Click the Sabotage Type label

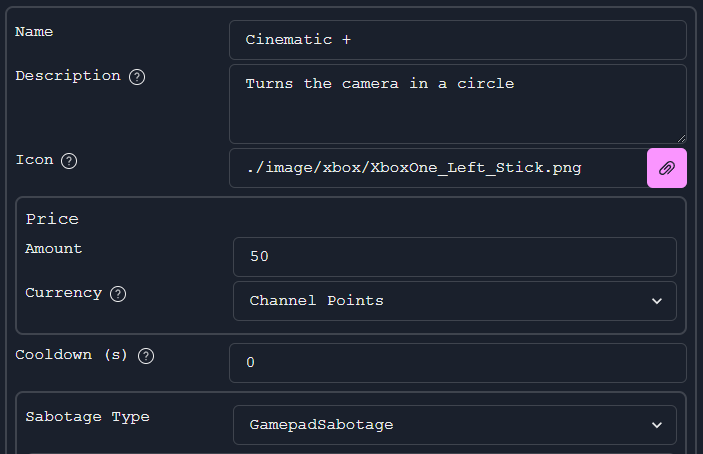coord(87,417)
